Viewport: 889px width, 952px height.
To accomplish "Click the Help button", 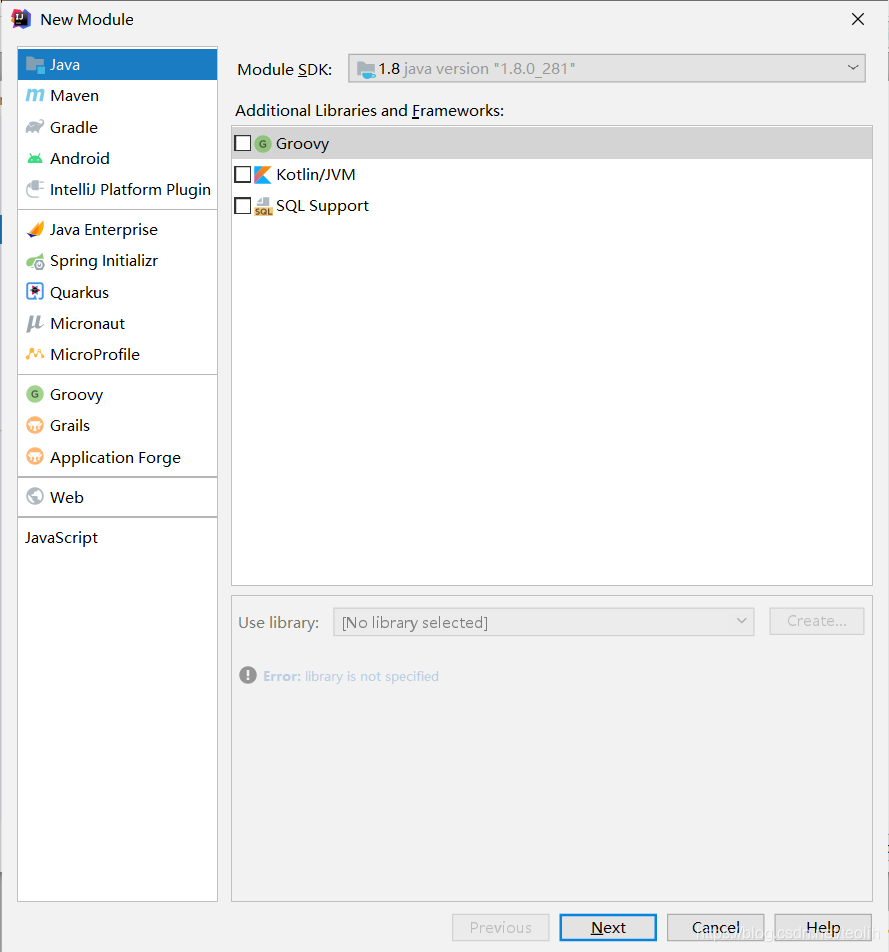I will point(822,927).
